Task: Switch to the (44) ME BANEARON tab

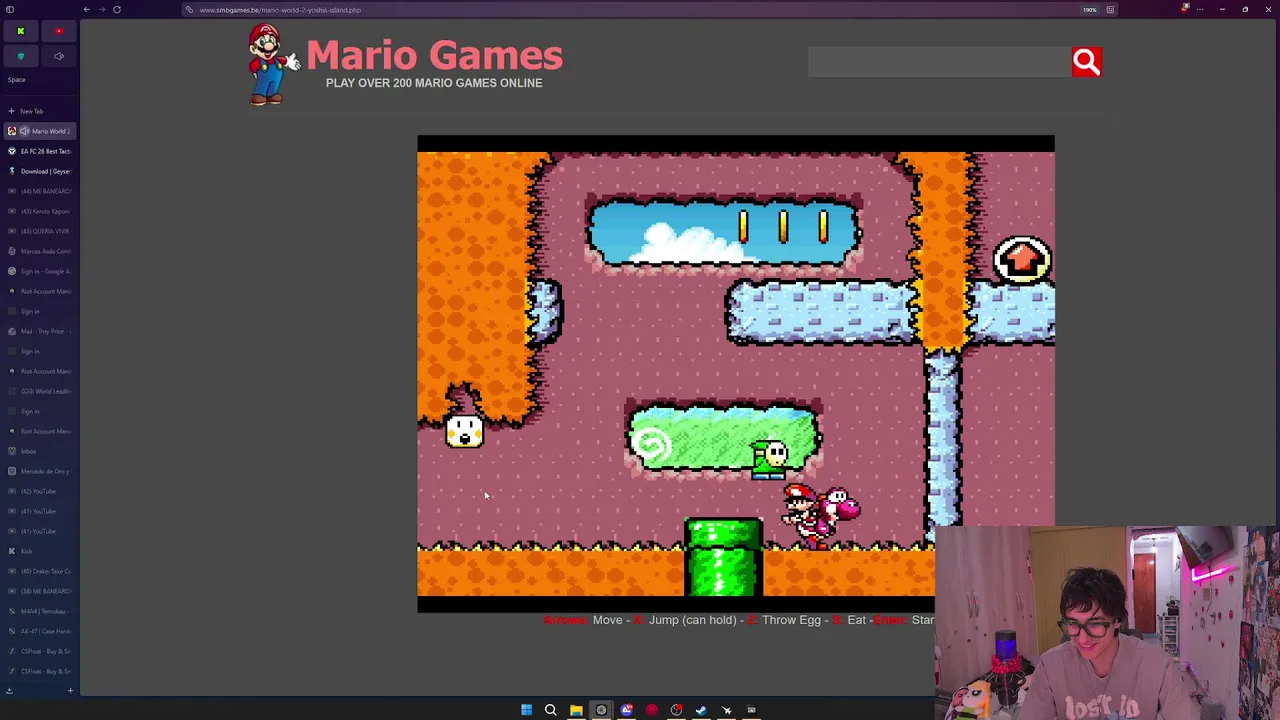Action: (39, 191)
